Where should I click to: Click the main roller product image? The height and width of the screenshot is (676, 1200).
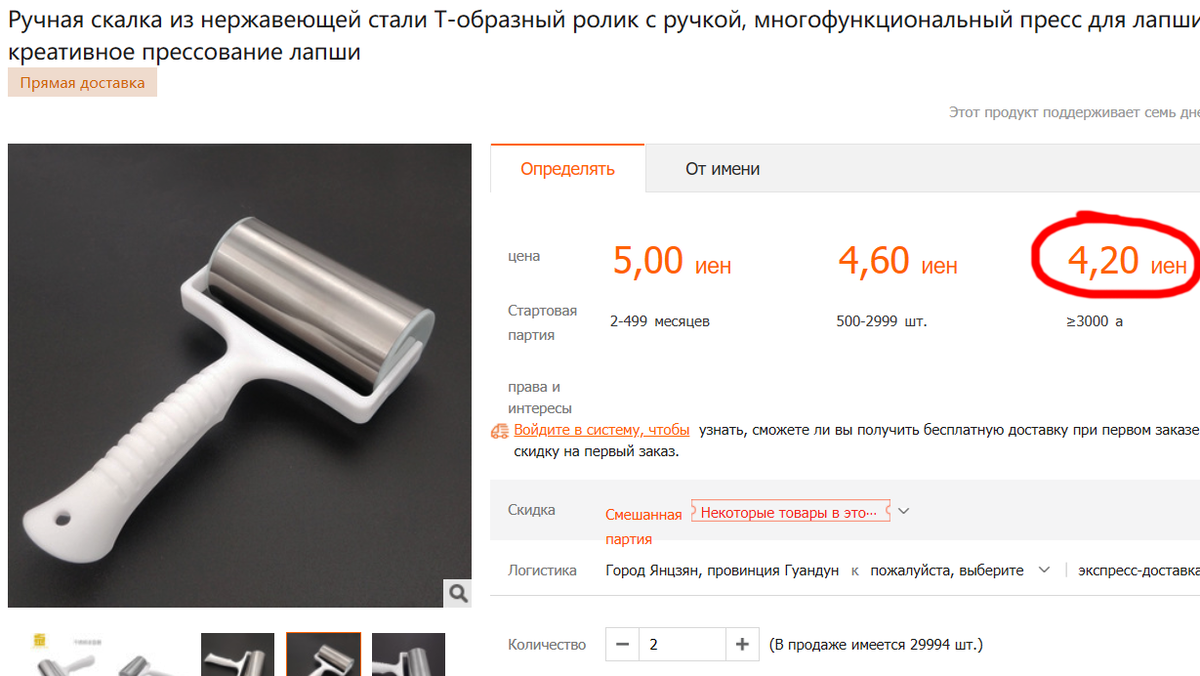coord(240,375)
